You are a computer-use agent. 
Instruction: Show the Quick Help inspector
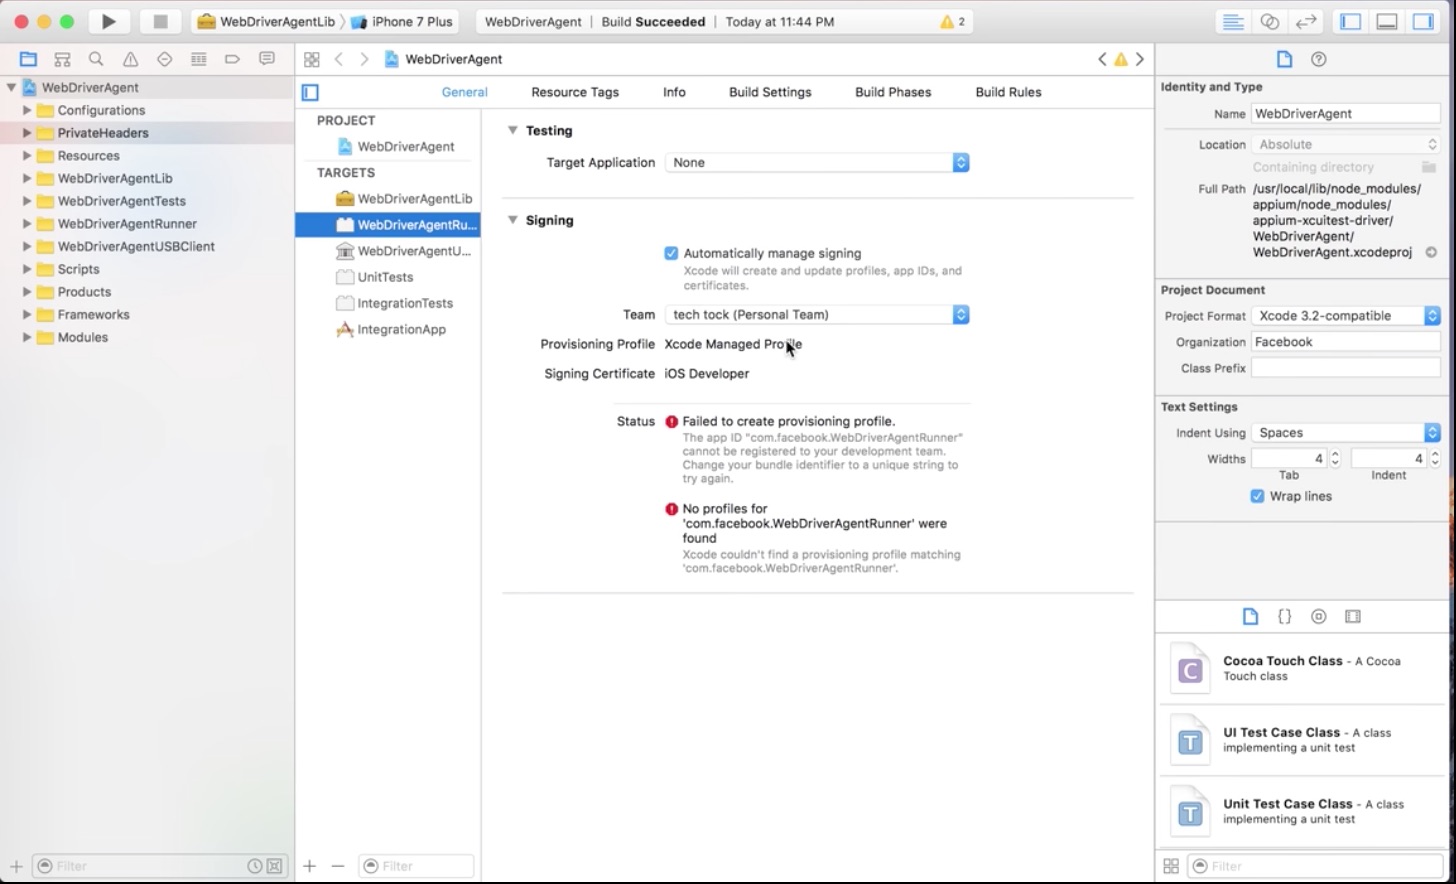click(1319, 59)
